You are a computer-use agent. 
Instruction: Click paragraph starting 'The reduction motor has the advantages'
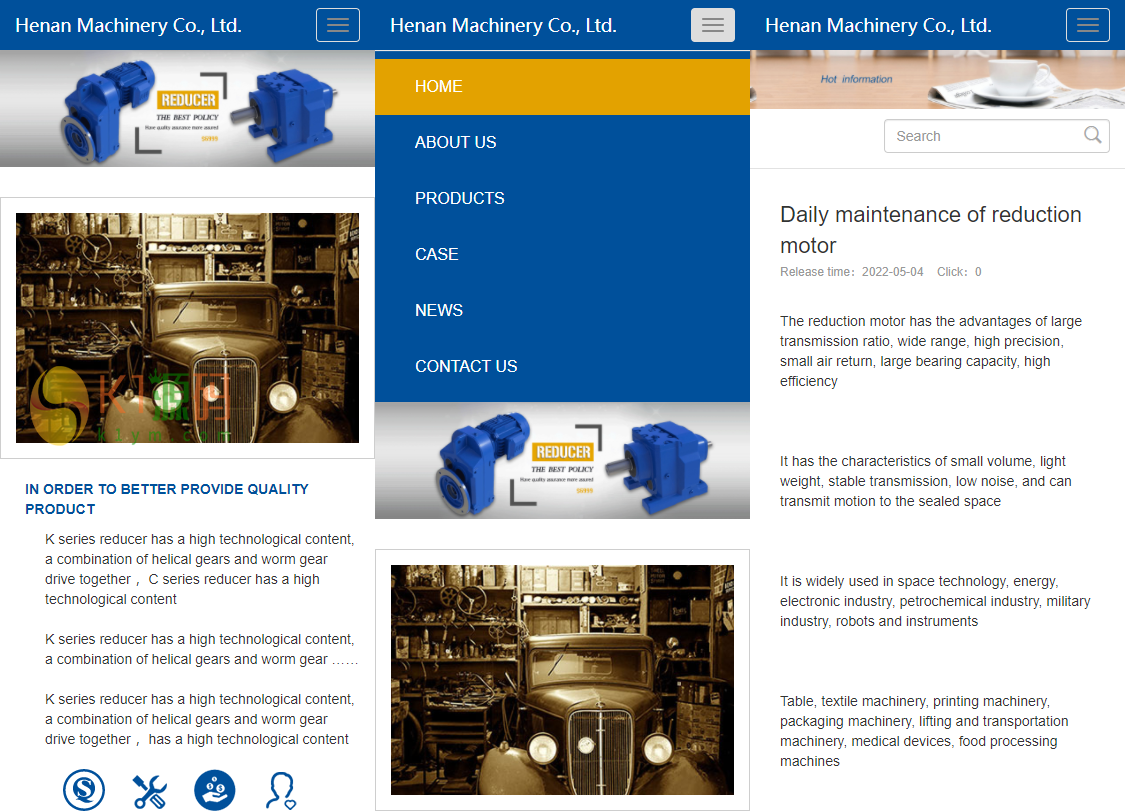pos(931,351)
